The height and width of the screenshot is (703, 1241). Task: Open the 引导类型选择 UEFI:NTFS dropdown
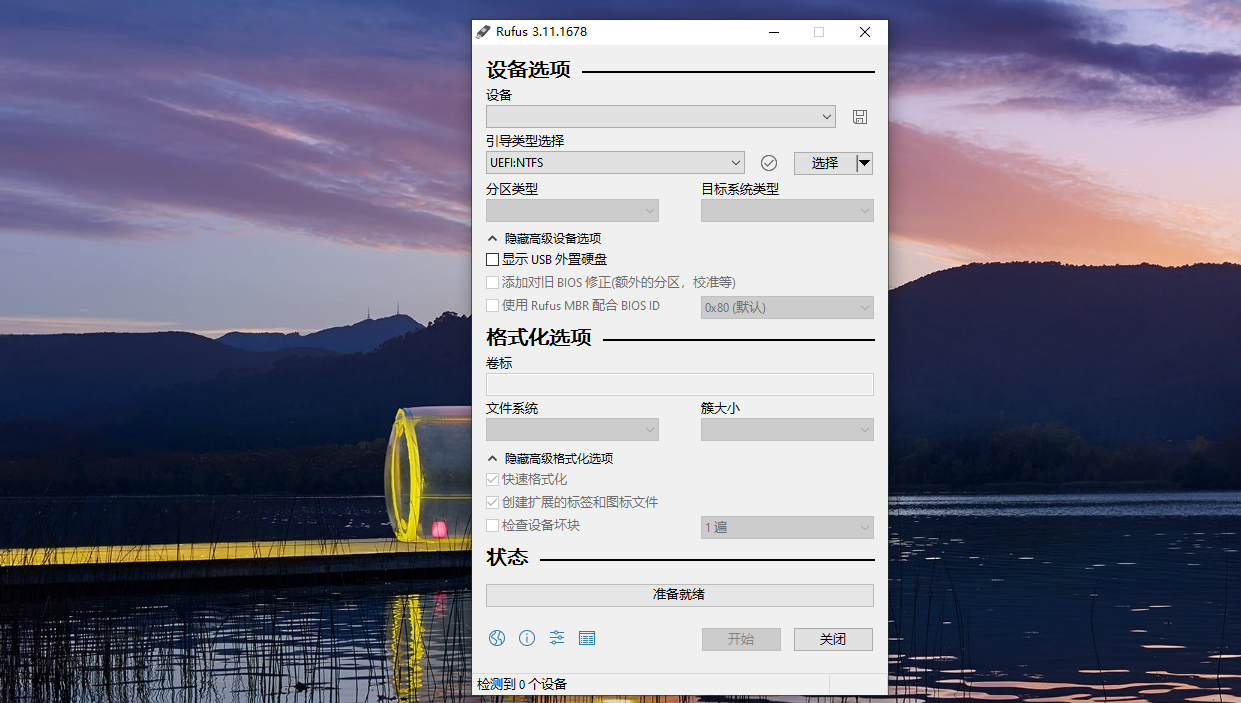[x=615, y=163]
